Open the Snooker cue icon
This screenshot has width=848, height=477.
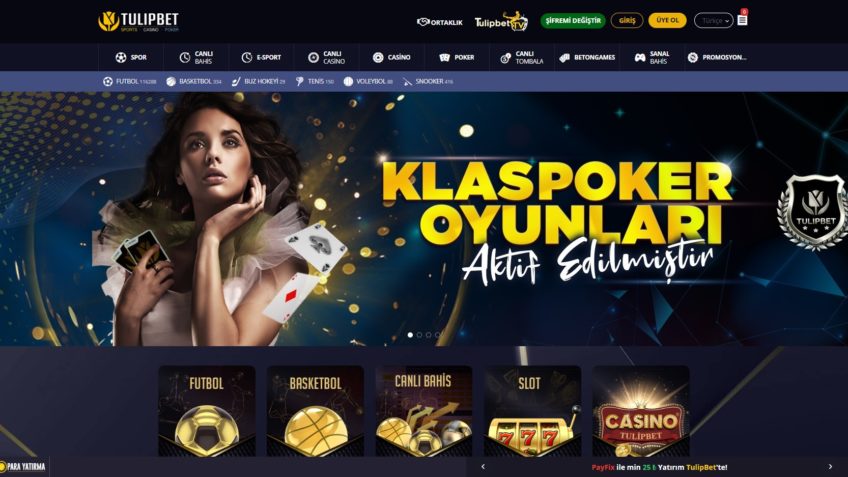pos(407,82)
